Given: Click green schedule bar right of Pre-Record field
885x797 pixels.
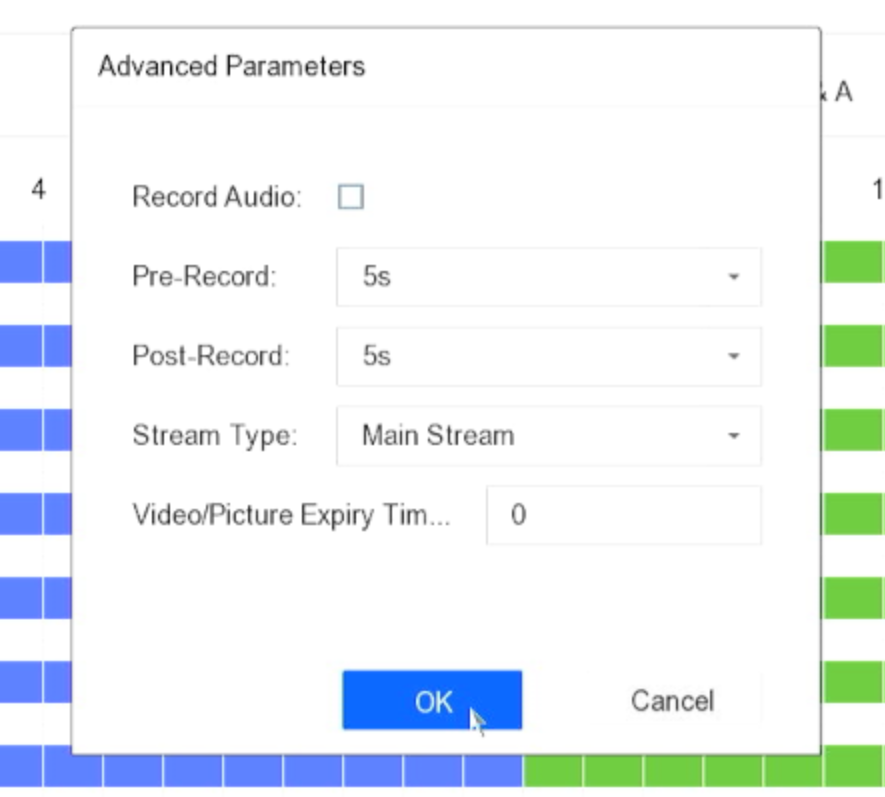Looking at the screenshot, I should [x=853, y=263].
